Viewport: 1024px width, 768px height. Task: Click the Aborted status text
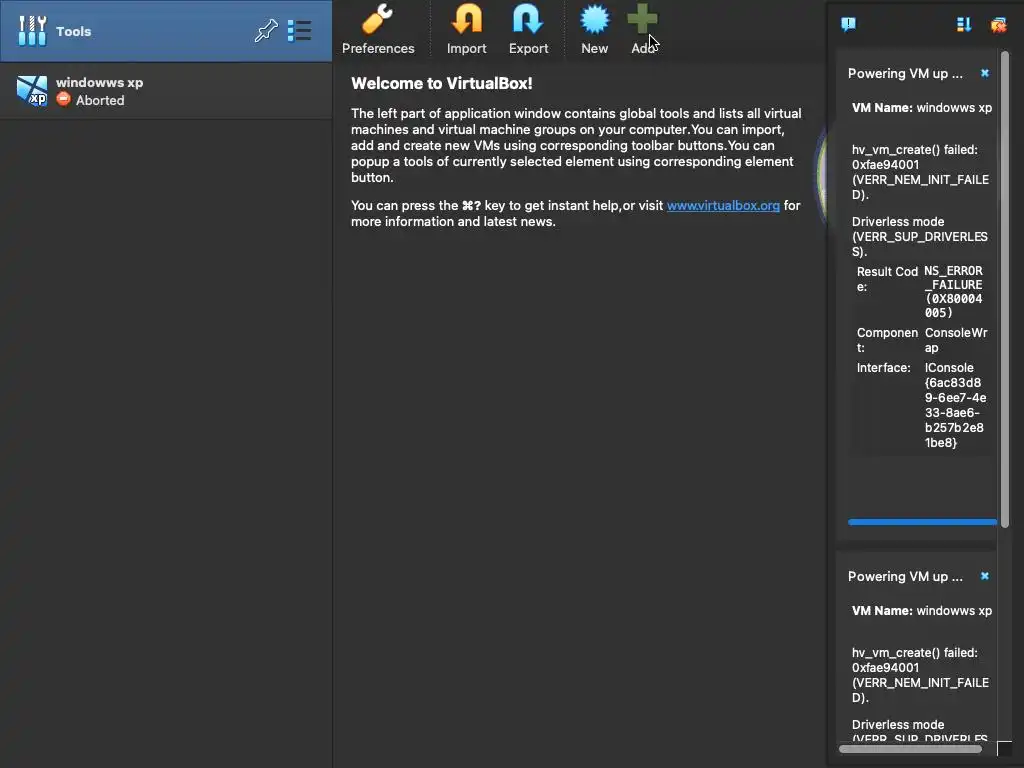pos(100,100)
